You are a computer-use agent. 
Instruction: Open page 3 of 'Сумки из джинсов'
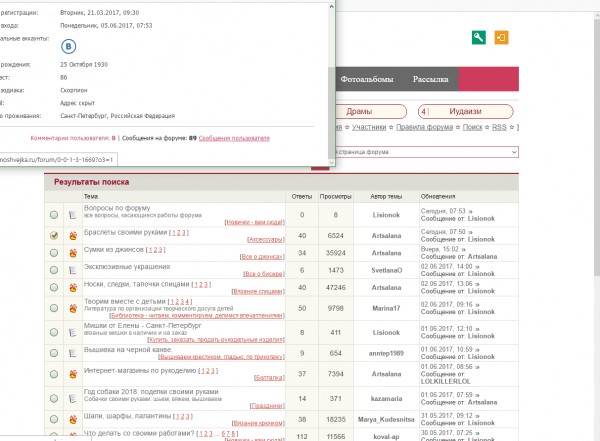pyautogui.click(x=160, y=250)
